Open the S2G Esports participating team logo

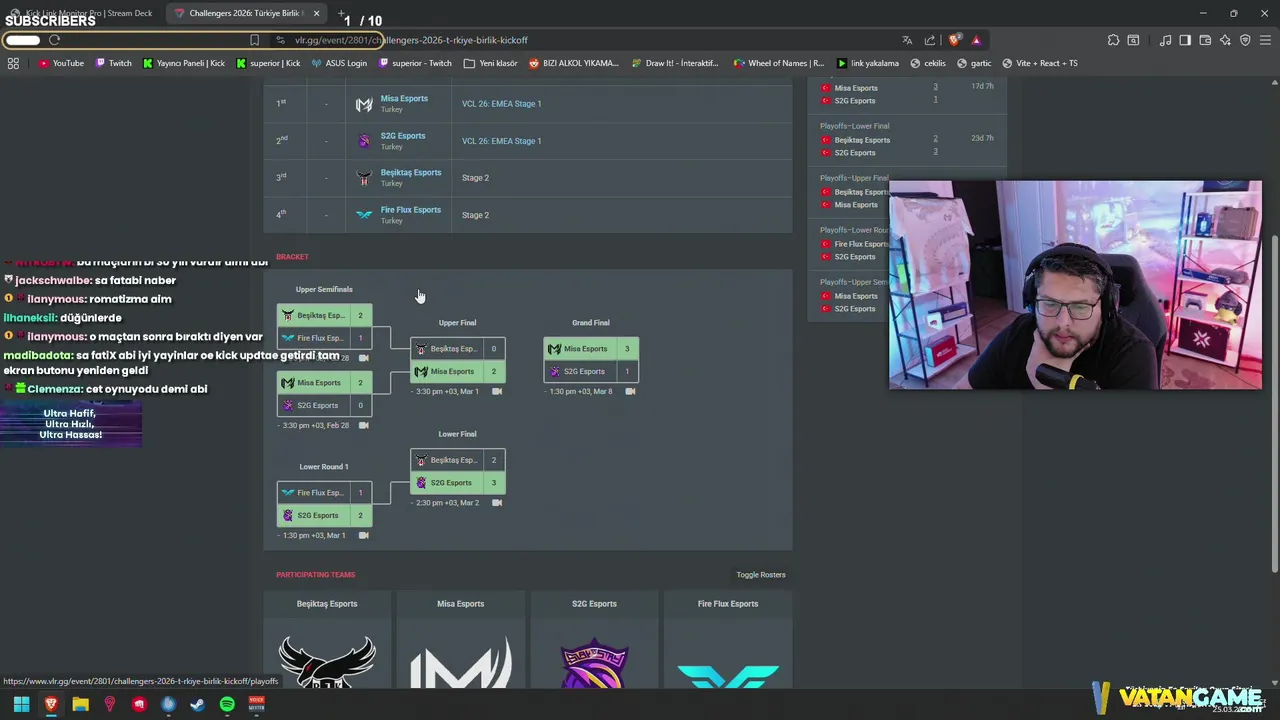(x=594, y=662)
